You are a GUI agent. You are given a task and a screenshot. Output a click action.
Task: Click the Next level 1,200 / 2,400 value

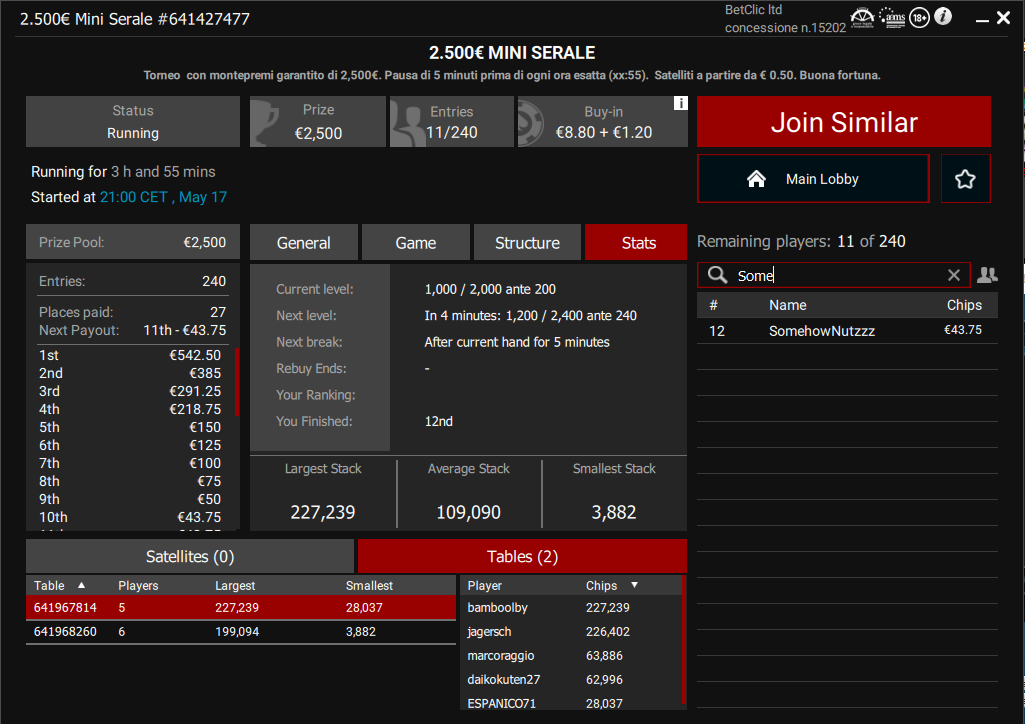pyautogui.click(x=530, y=316)
